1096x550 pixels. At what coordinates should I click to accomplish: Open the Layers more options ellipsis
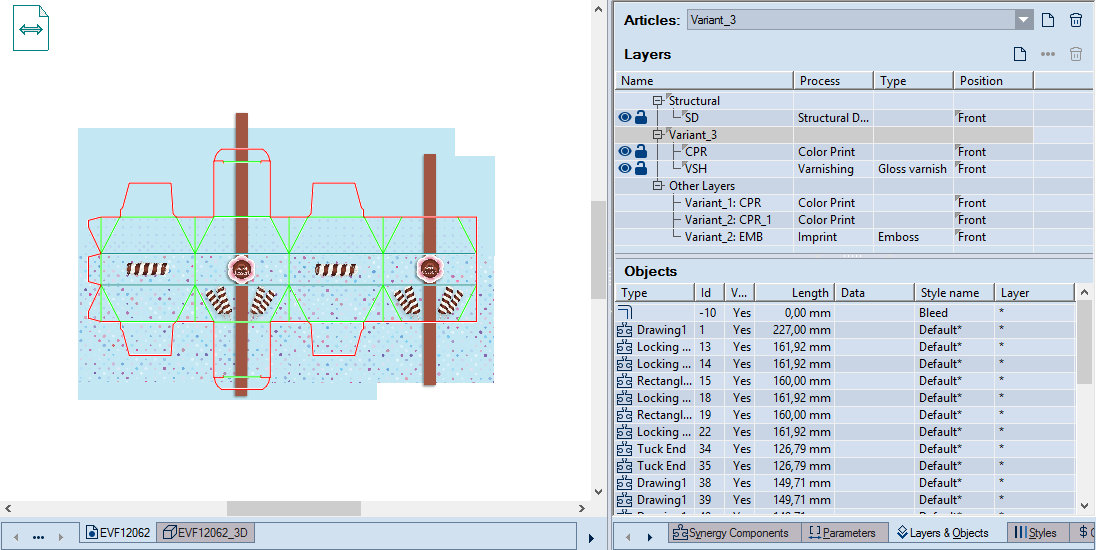coord(1048,54)
